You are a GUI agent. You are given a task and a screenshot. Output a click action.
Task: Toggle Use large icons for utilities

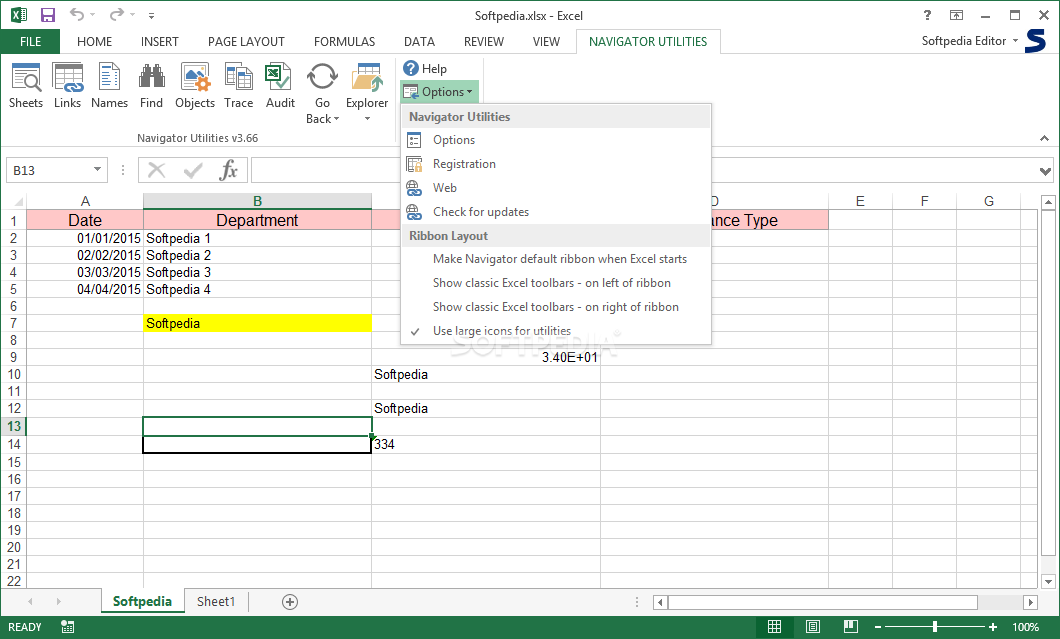pos(556,331)
